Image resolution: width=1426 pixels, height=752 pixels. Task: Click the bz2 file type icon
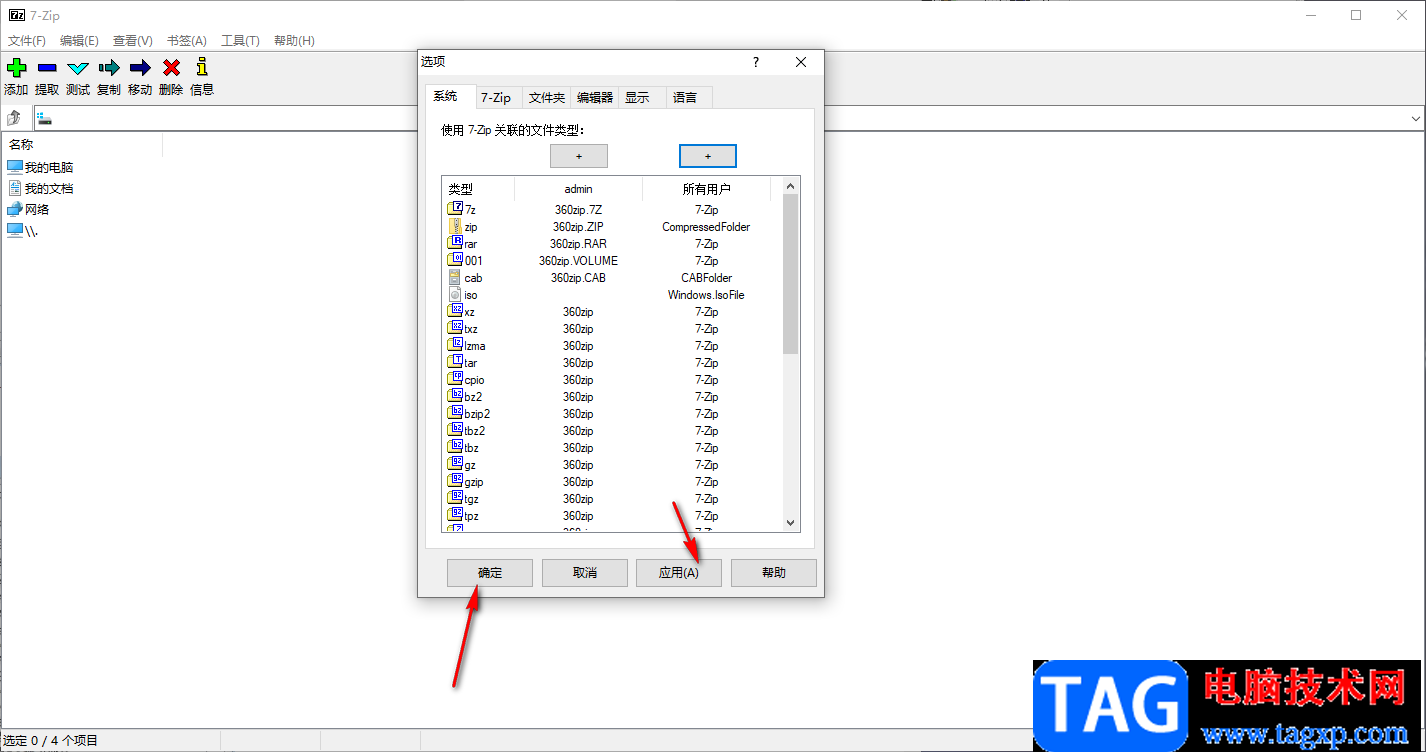pyautogui.click(x=455, y=396)
